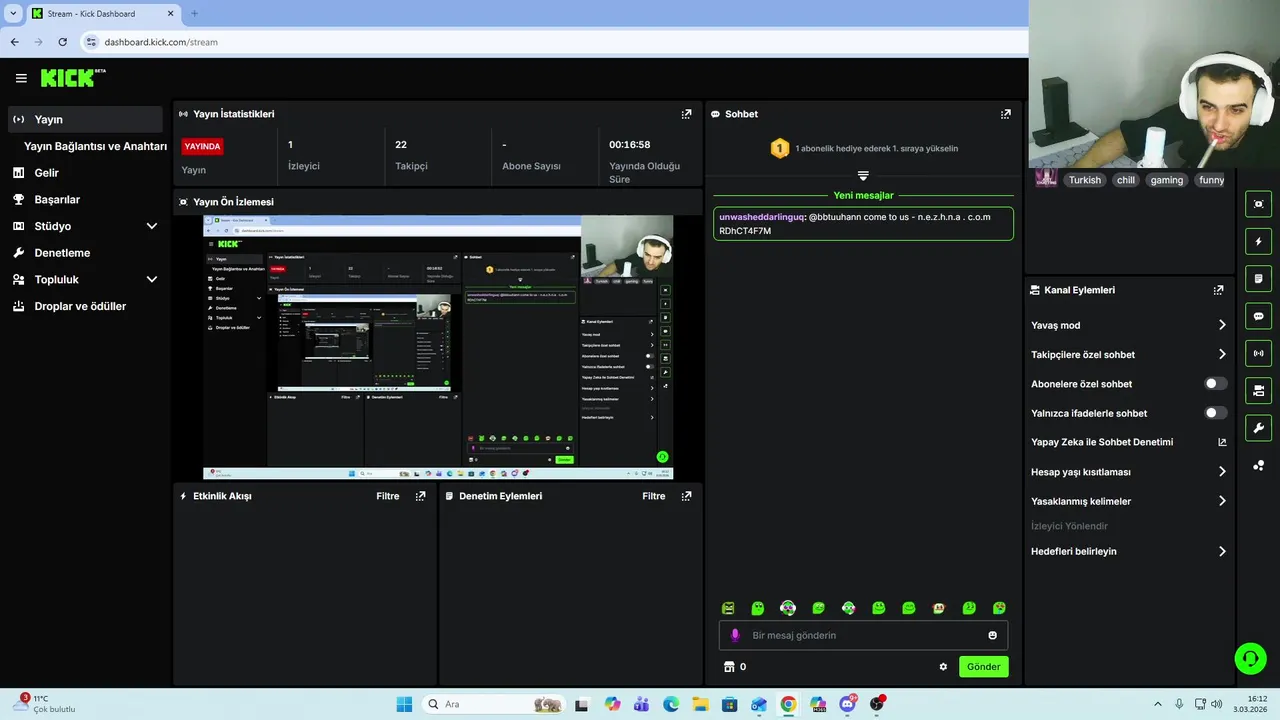This screenshot has width=1280, height=720.
Task: Open Yasaklanmış kelimeler options chevron
Action: coord(1222,501)
